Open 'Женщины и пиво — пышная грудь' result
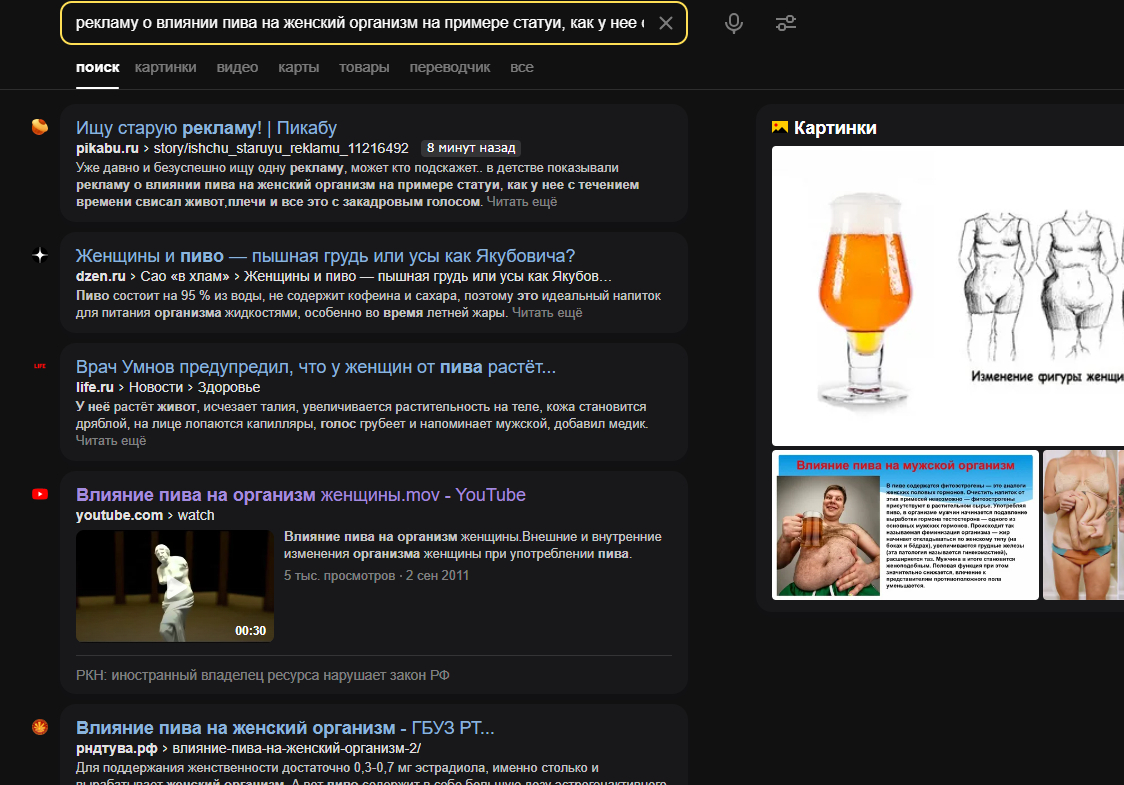This screenshot has height=785, width=1124. [x=325, y=256]
